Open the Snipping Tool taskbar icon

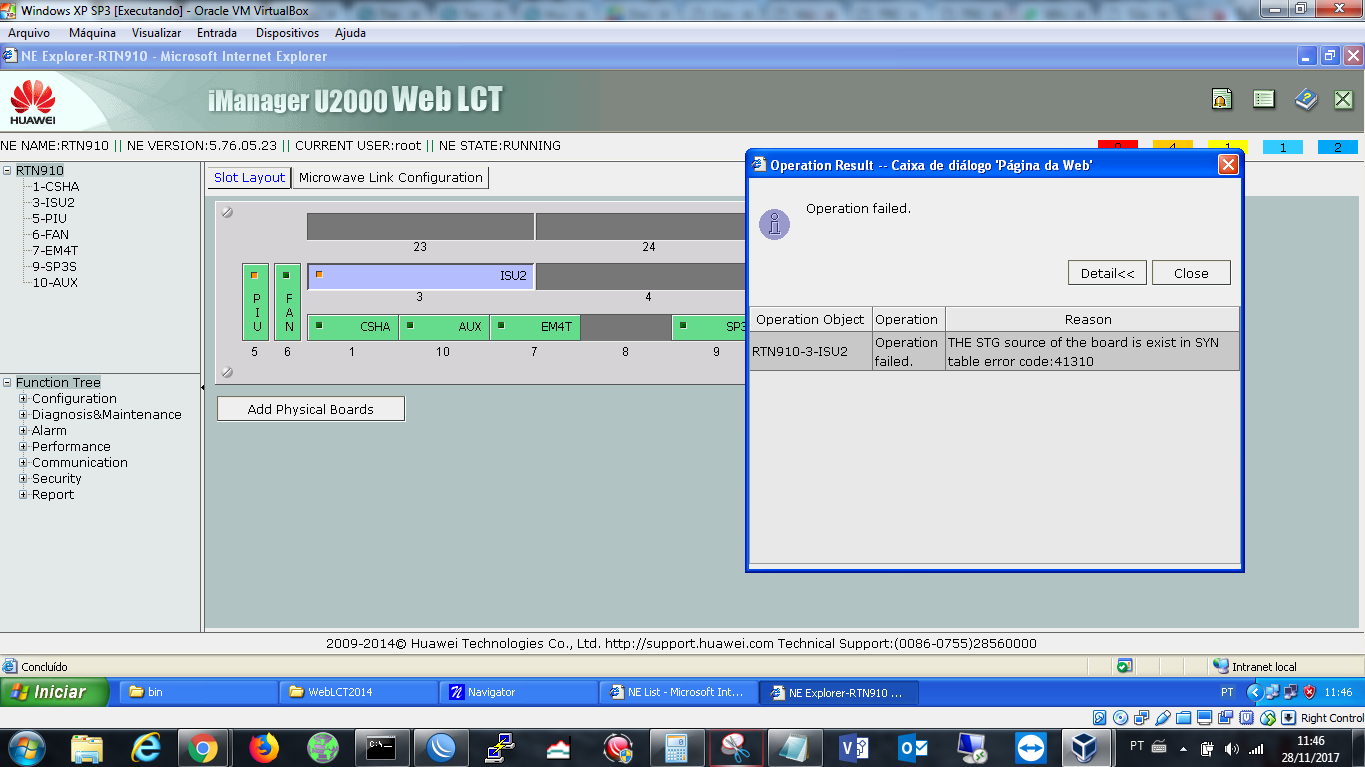point(735,747)
